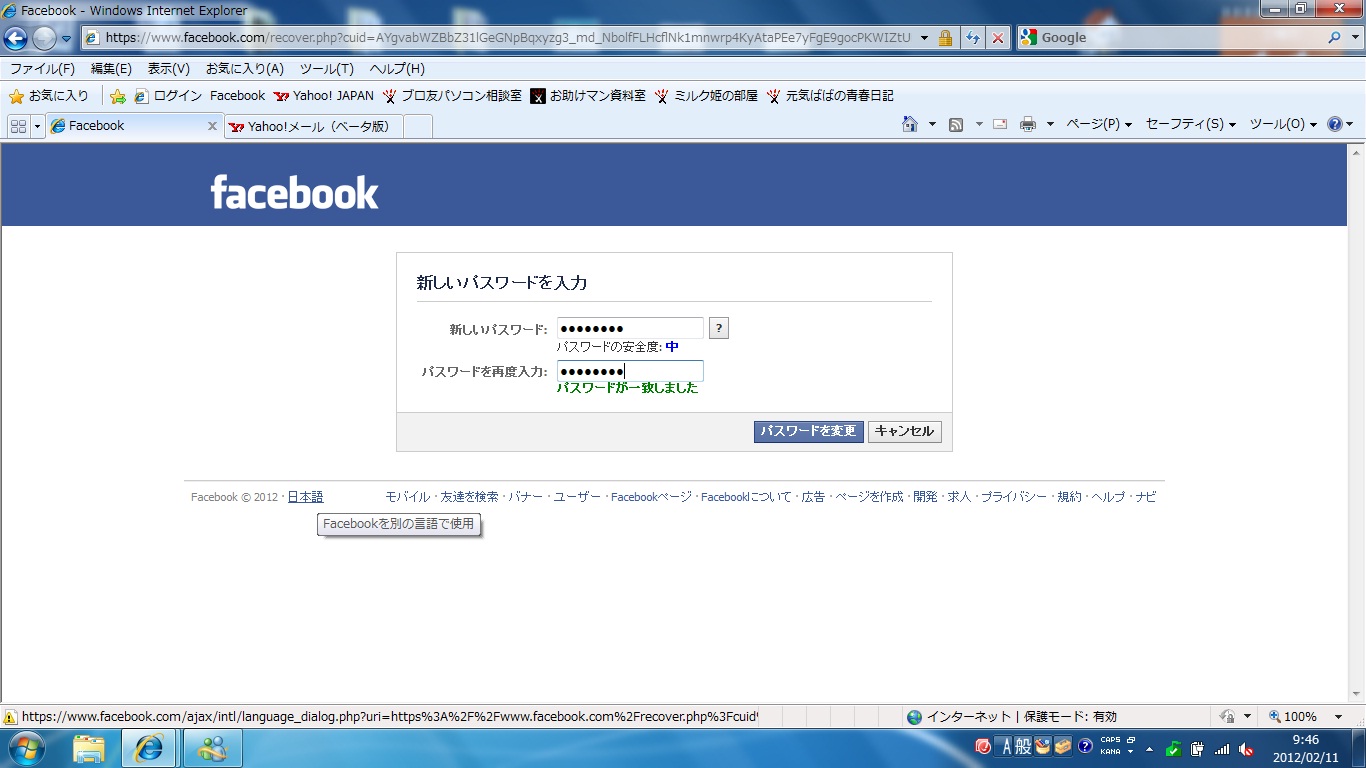Click the モバイル footer link
Screen dimensions: 1366x768
(407, 497)
